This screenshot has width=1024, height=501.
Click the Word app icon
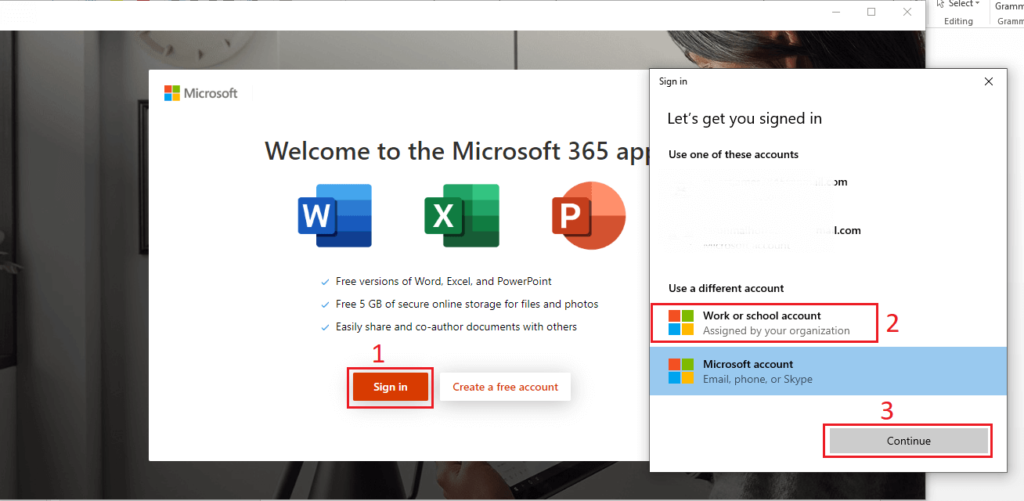[x=335, y=216]
